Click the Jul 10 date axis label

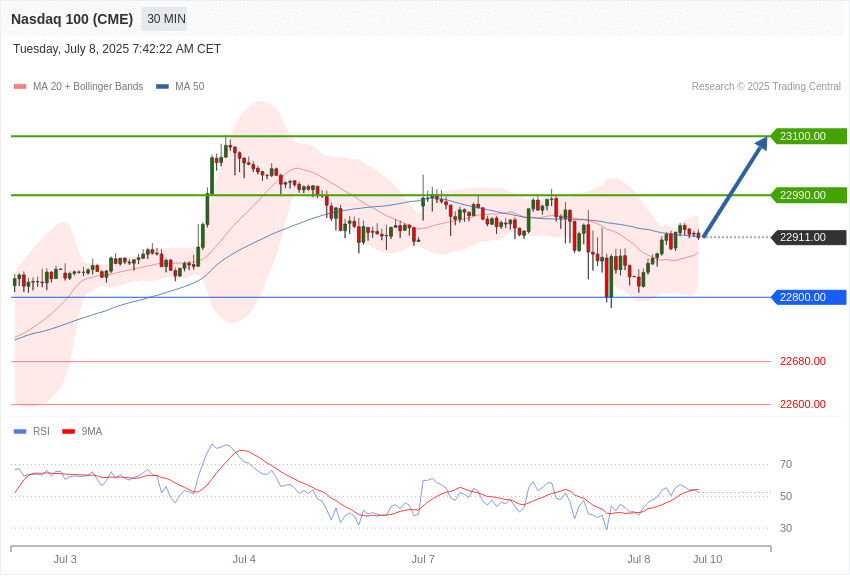tap(707, 559)
